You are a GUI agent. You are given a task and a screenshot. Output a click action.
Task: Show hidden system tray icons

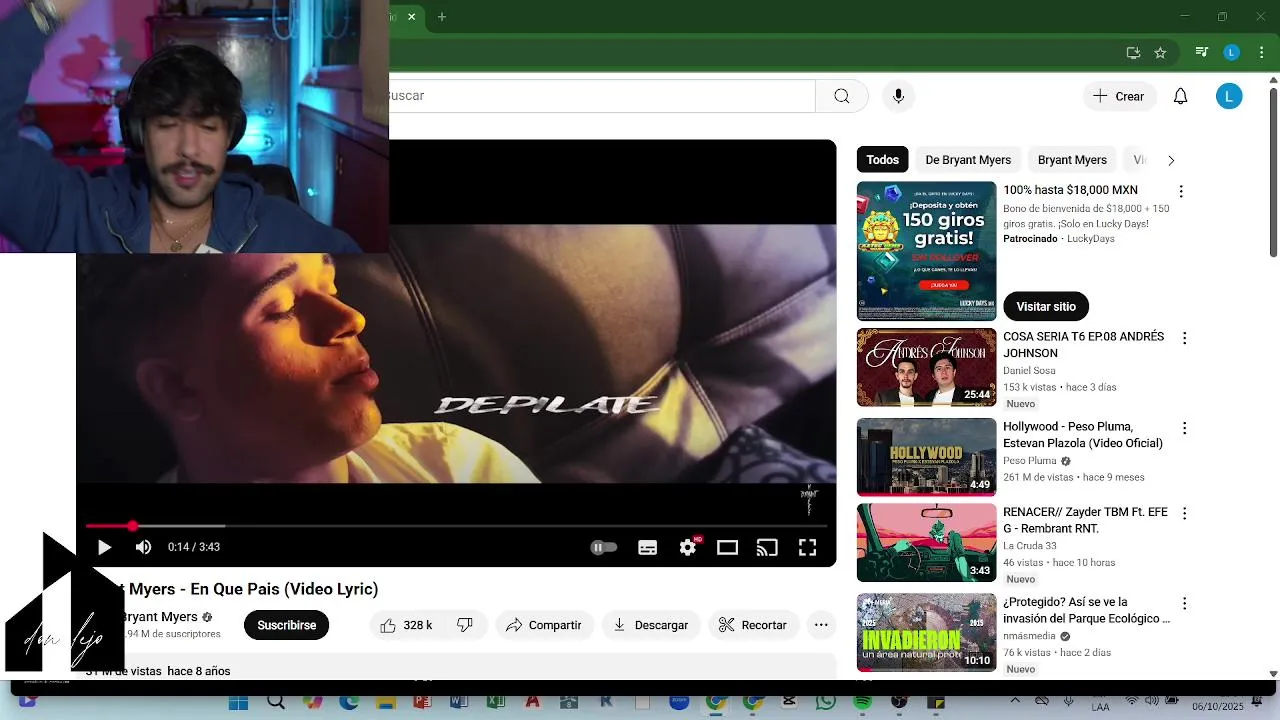click(x=1015, y=701)
